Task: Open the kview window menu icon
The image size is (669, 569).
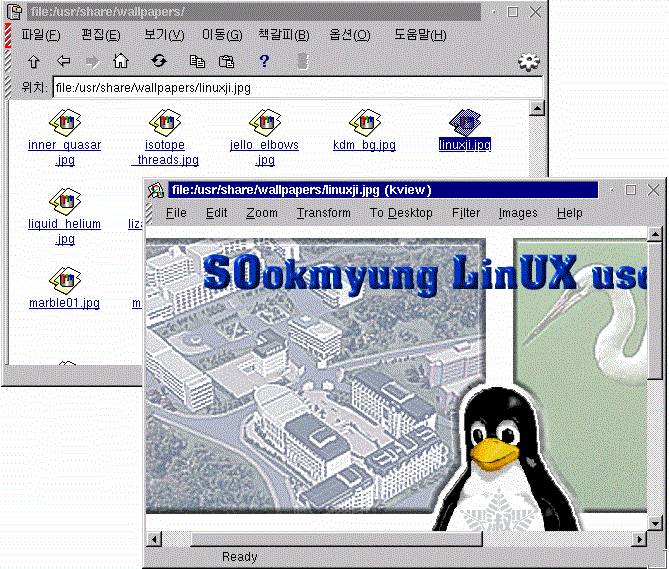Action: click(x=156, y=190)
